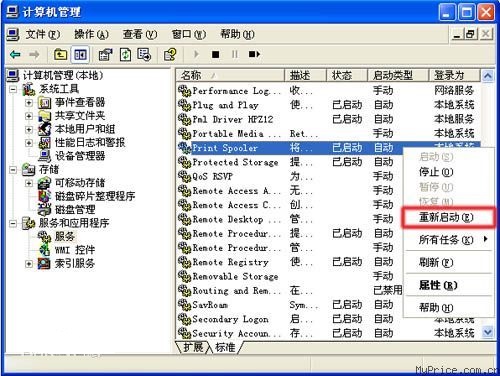Open the 文件(F) menu
This screenshot has width=500, height=376.
43,34
